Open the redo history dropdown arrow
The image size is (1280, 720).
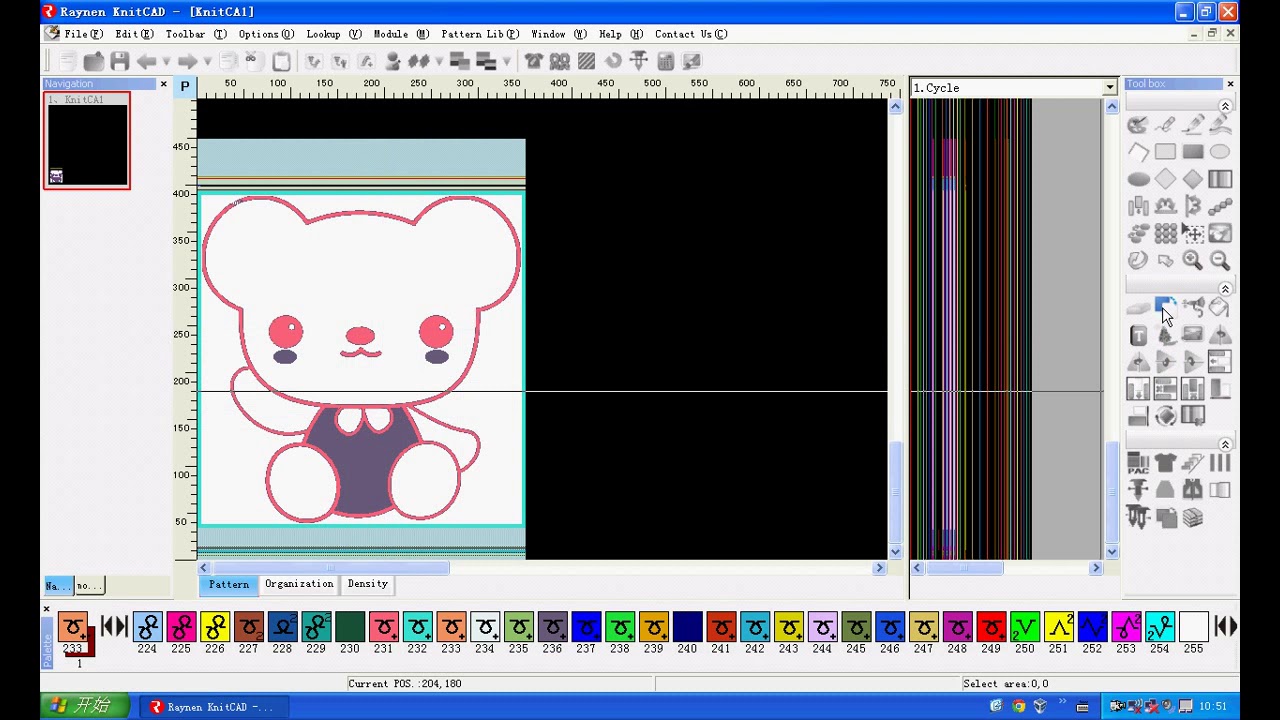point(207,62)
